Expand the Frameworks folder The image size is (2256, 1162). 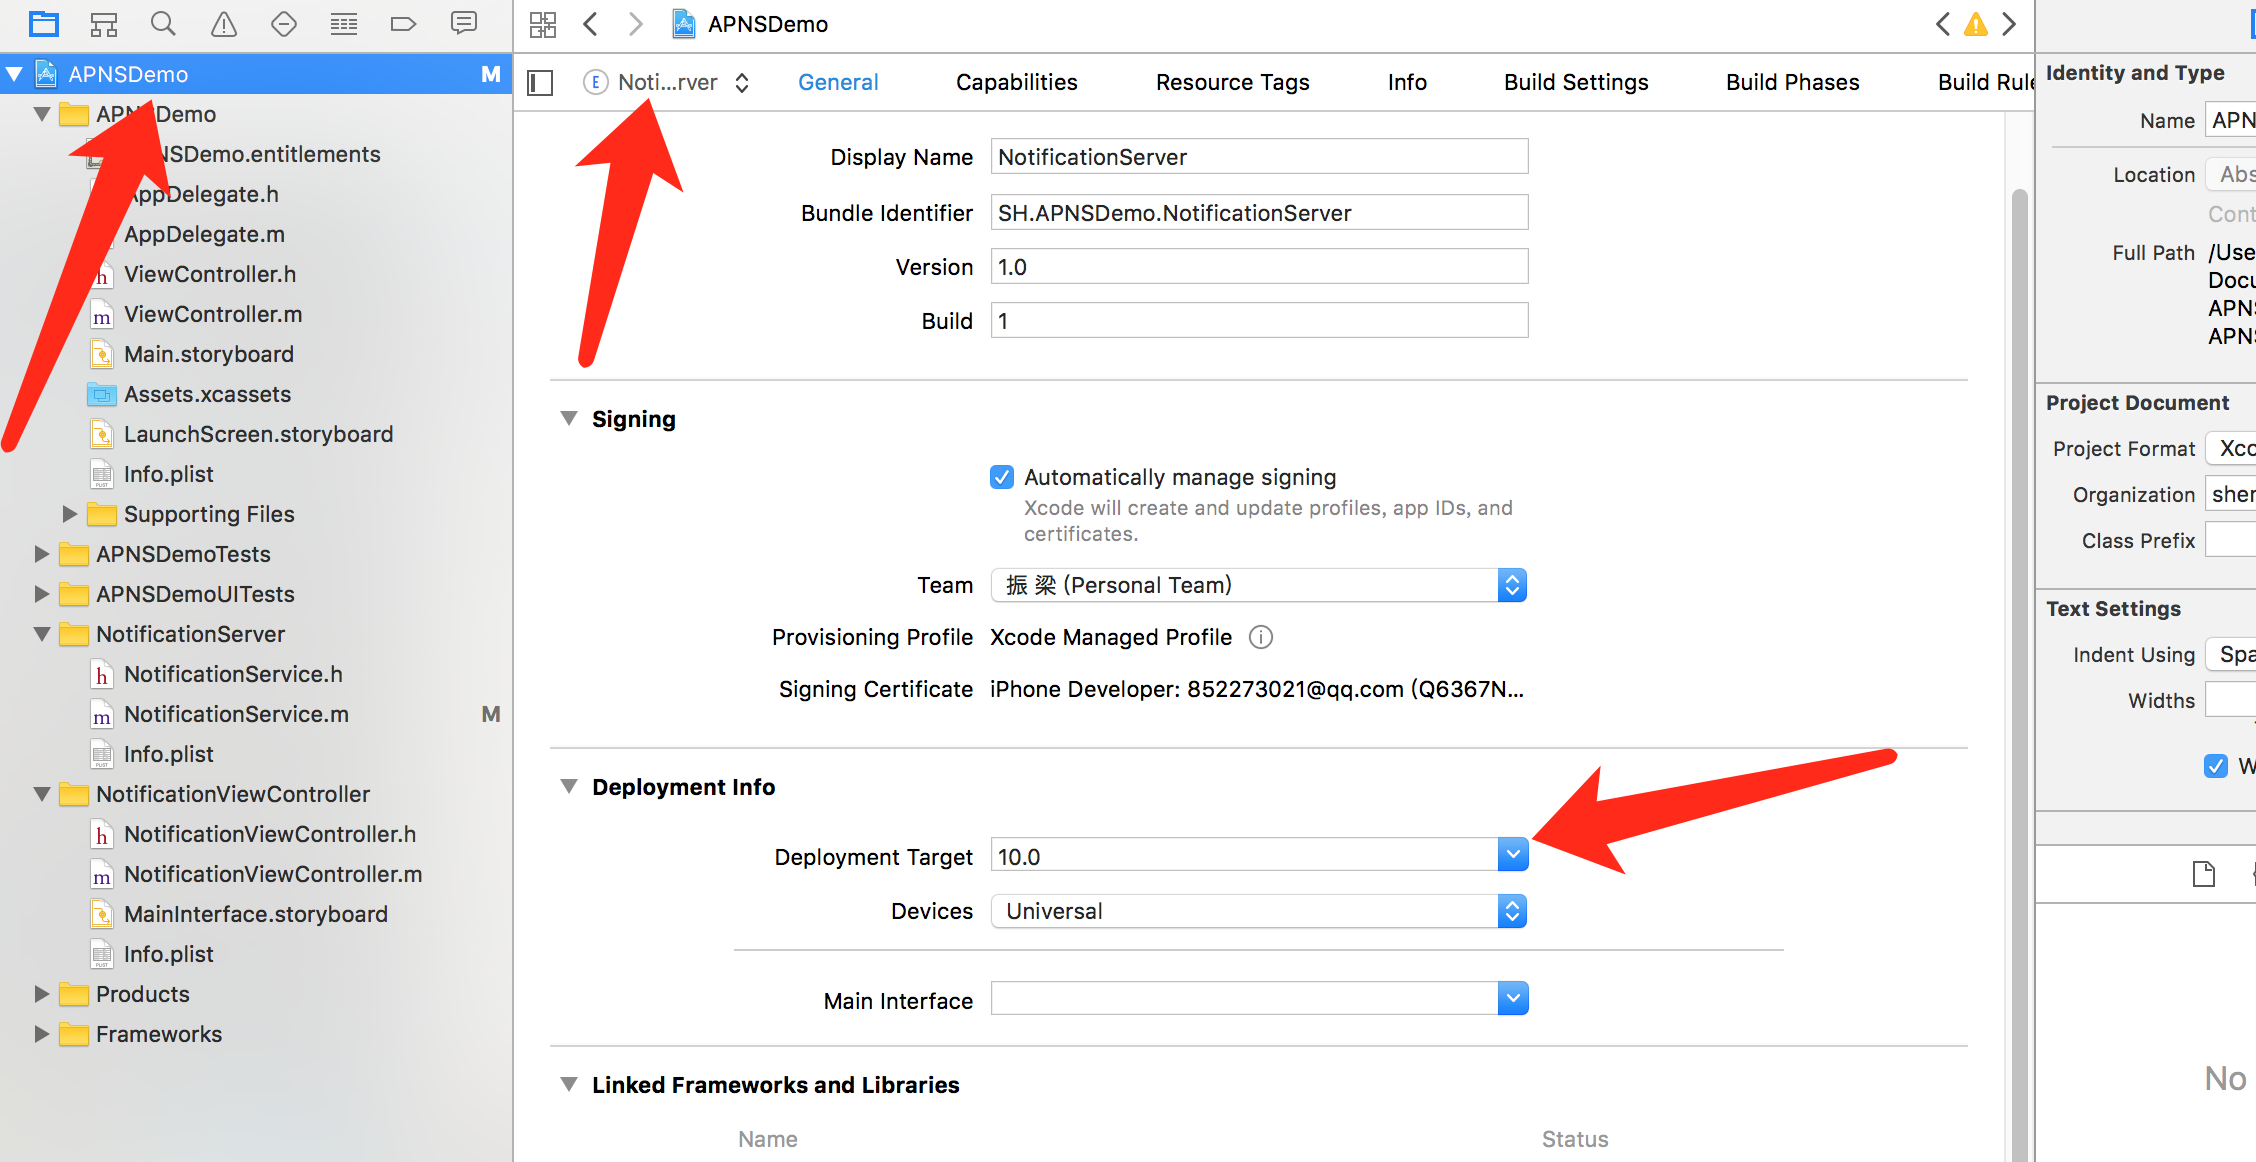coord(42,1034)
